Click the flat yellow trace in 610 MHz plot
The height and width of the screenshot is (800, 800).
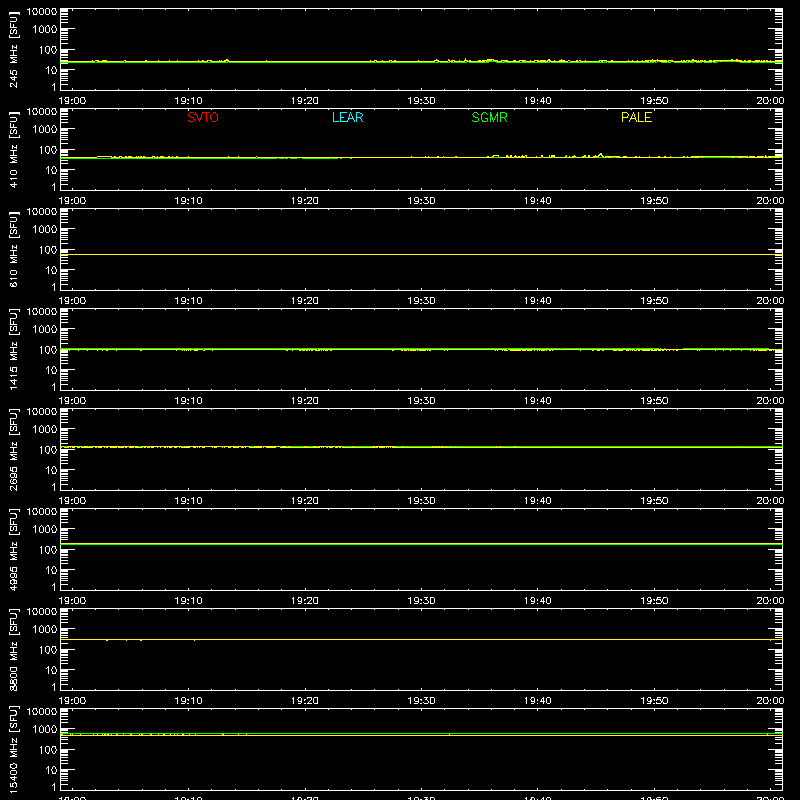click(421, 254)
